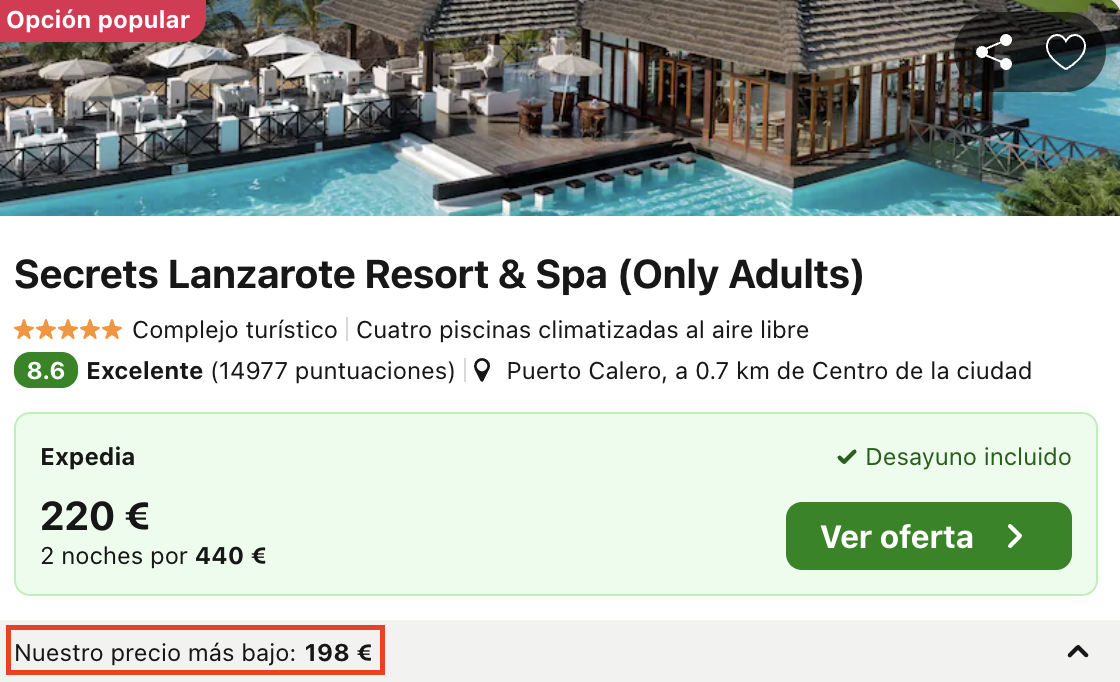Click the location pin icon near Puerto Calero
Image resolution: width=1120 pixels, height=682 pixels.
[482, 371]
